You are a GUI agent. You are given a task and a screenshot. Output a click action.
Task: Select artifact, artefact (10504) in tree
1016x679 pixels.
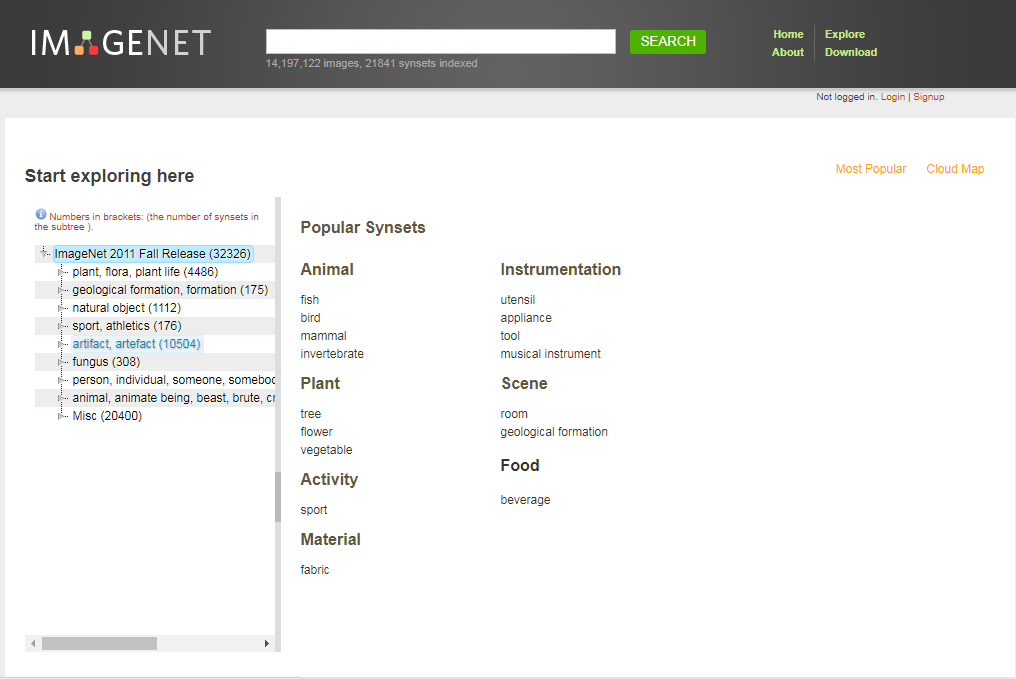tap(136, 344)
